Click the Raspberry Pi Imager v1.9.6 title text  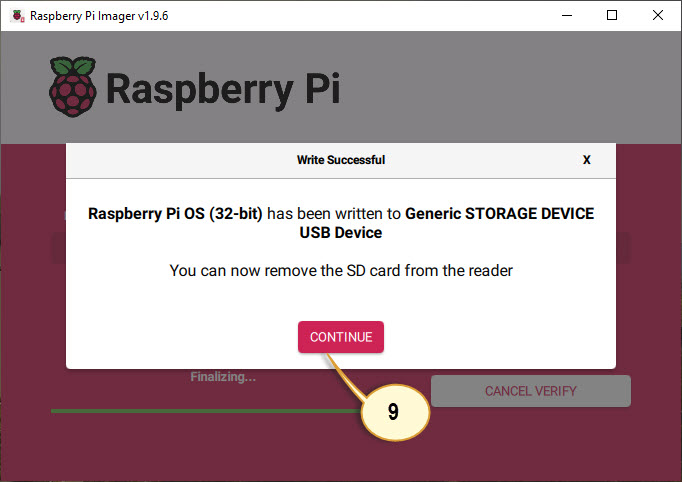[x=98, y=15]
